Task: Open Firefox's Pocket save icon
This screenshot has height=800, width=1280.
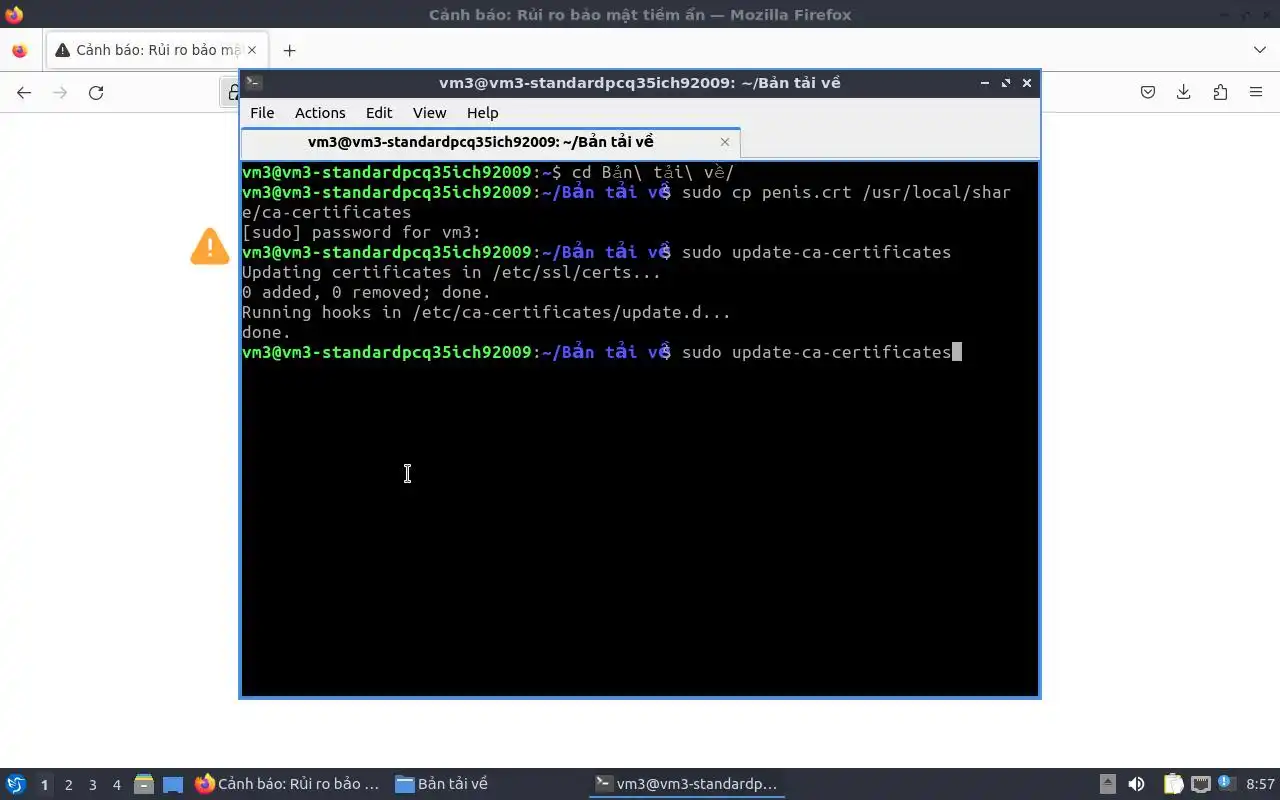Action: (1148, 92)
